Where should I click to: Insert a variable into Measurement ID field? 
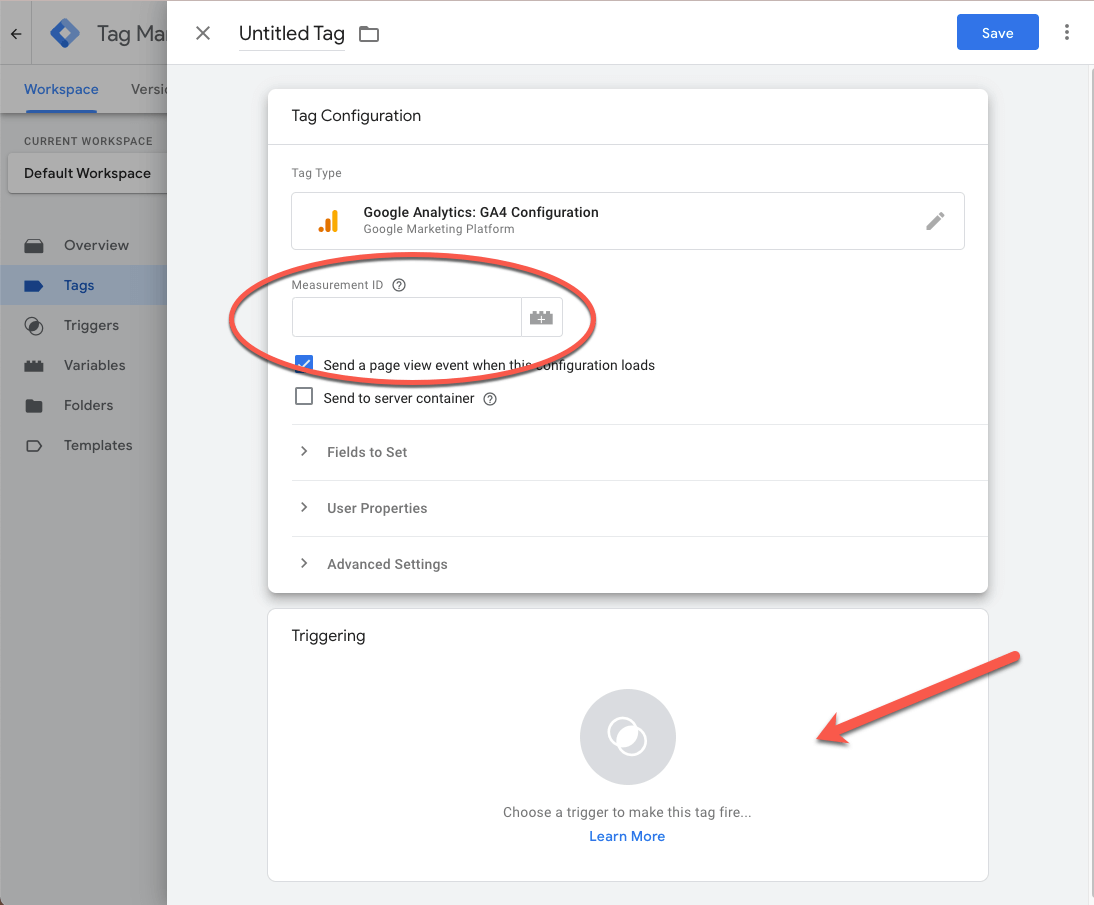coord(541,317)
